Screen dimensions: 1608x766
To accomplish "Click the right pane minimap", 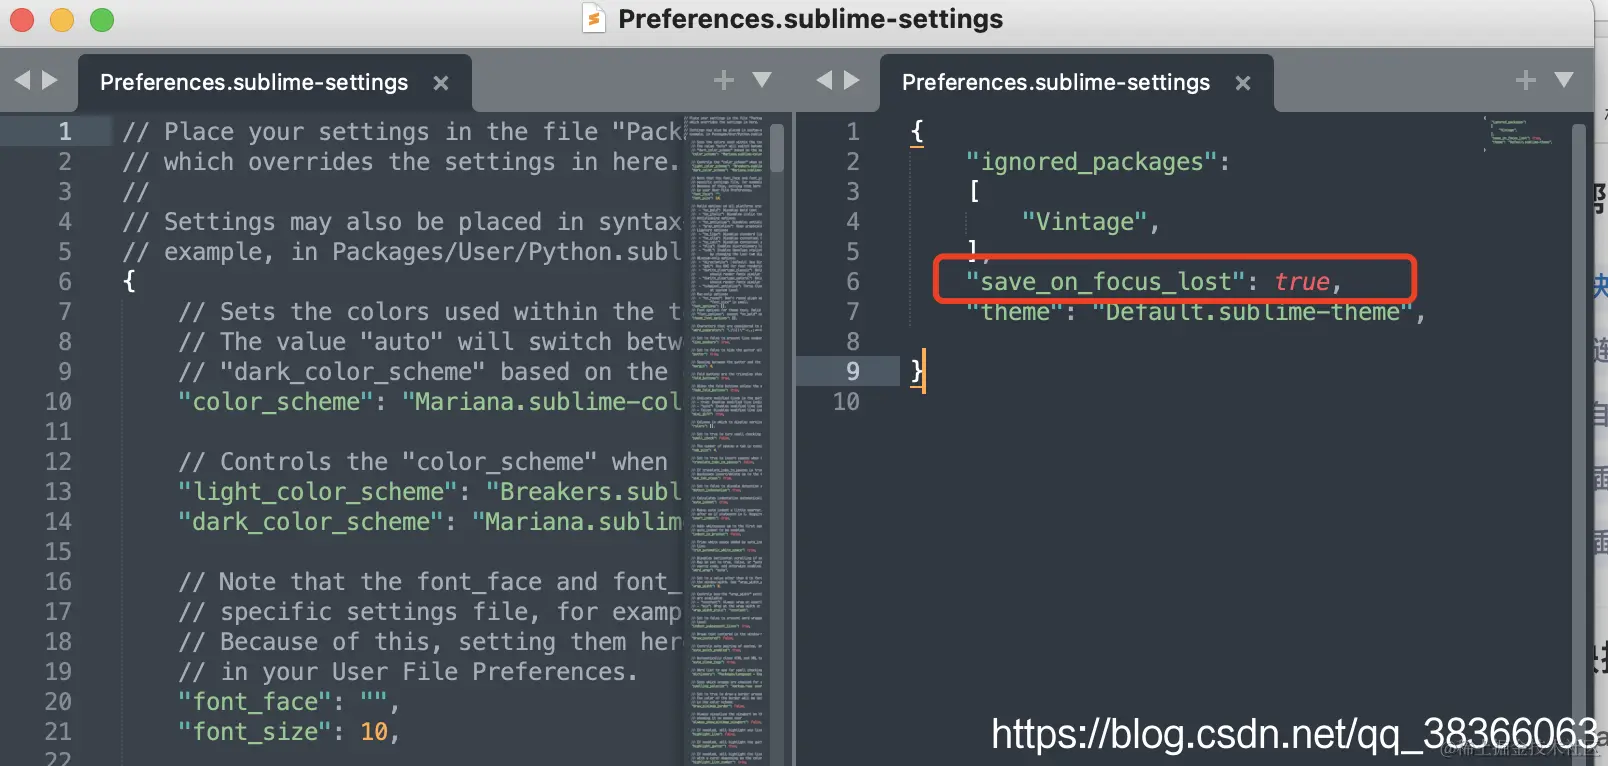I will pos(1520,132).
